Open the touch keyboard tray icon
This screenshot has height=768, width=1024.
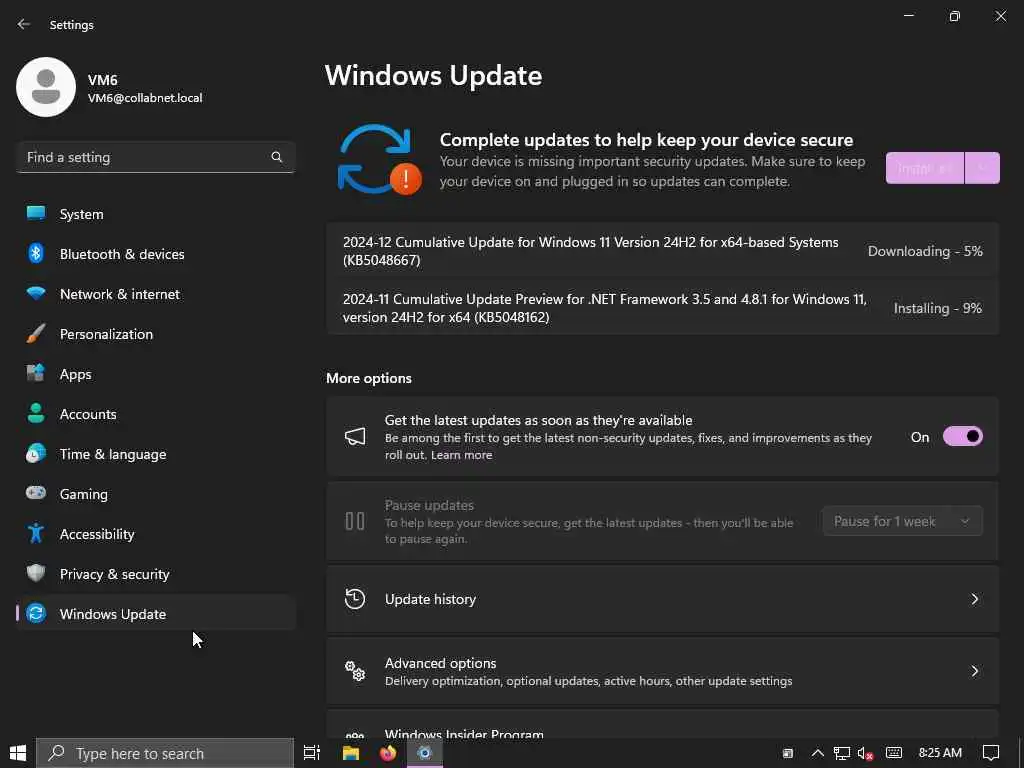pyautogui.click(x=894, y=753)
